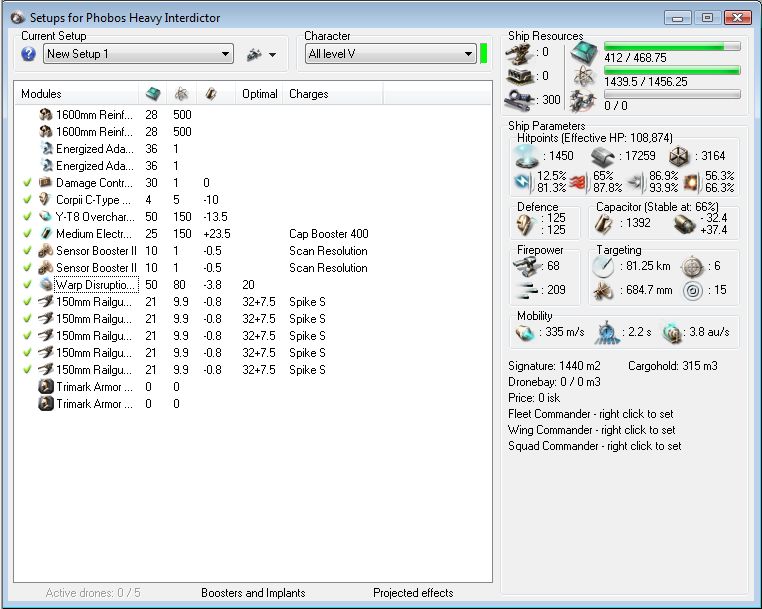This screenshot has height=609, width=762.
Task: Click the powergrid column header icon
Action: coord(182,94)
